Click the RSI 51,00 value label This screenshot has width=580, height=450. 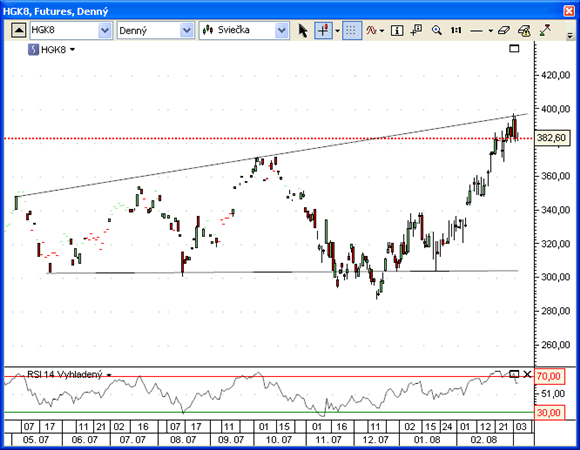(x=554, y=394)
